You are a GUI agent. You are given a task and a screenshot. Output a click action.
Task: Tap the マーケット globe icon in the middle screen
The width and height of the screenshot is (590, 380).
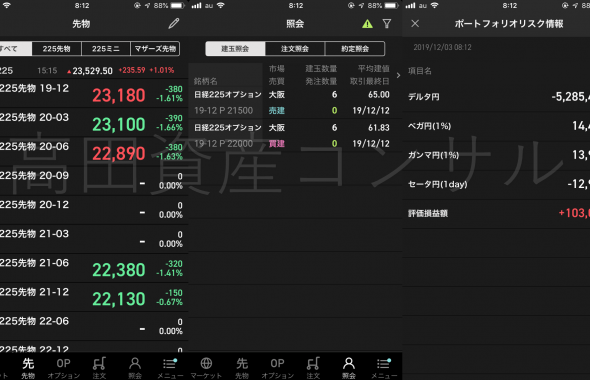point(206,368)
